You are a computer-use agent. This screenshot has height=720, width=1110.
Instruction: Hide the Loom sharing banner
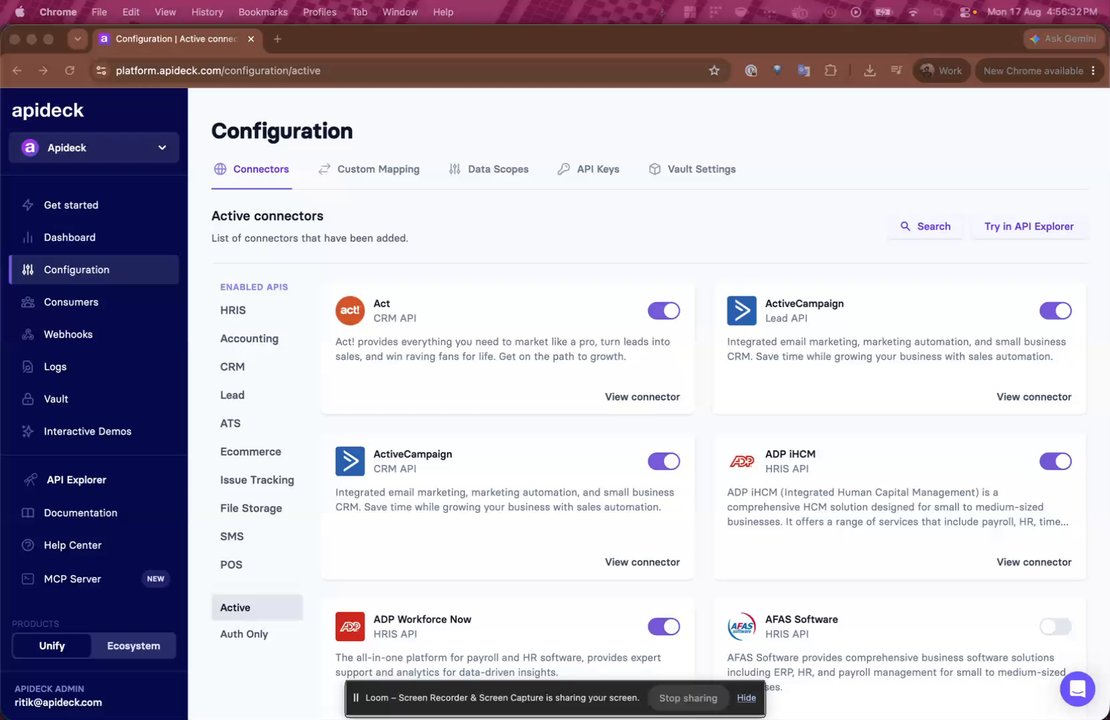click(746, 698)
